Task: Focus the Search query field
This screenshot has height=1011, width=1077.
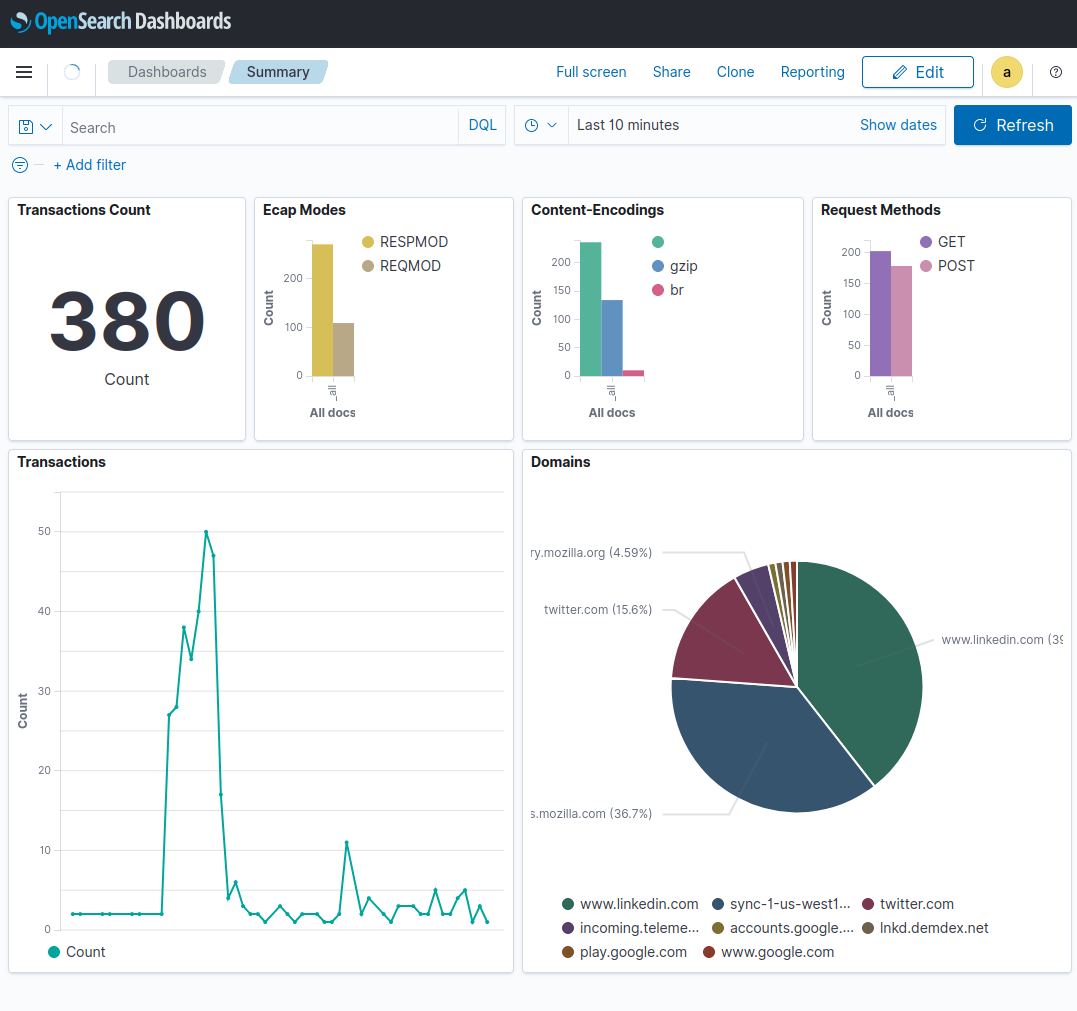Action: pos(260,127)
